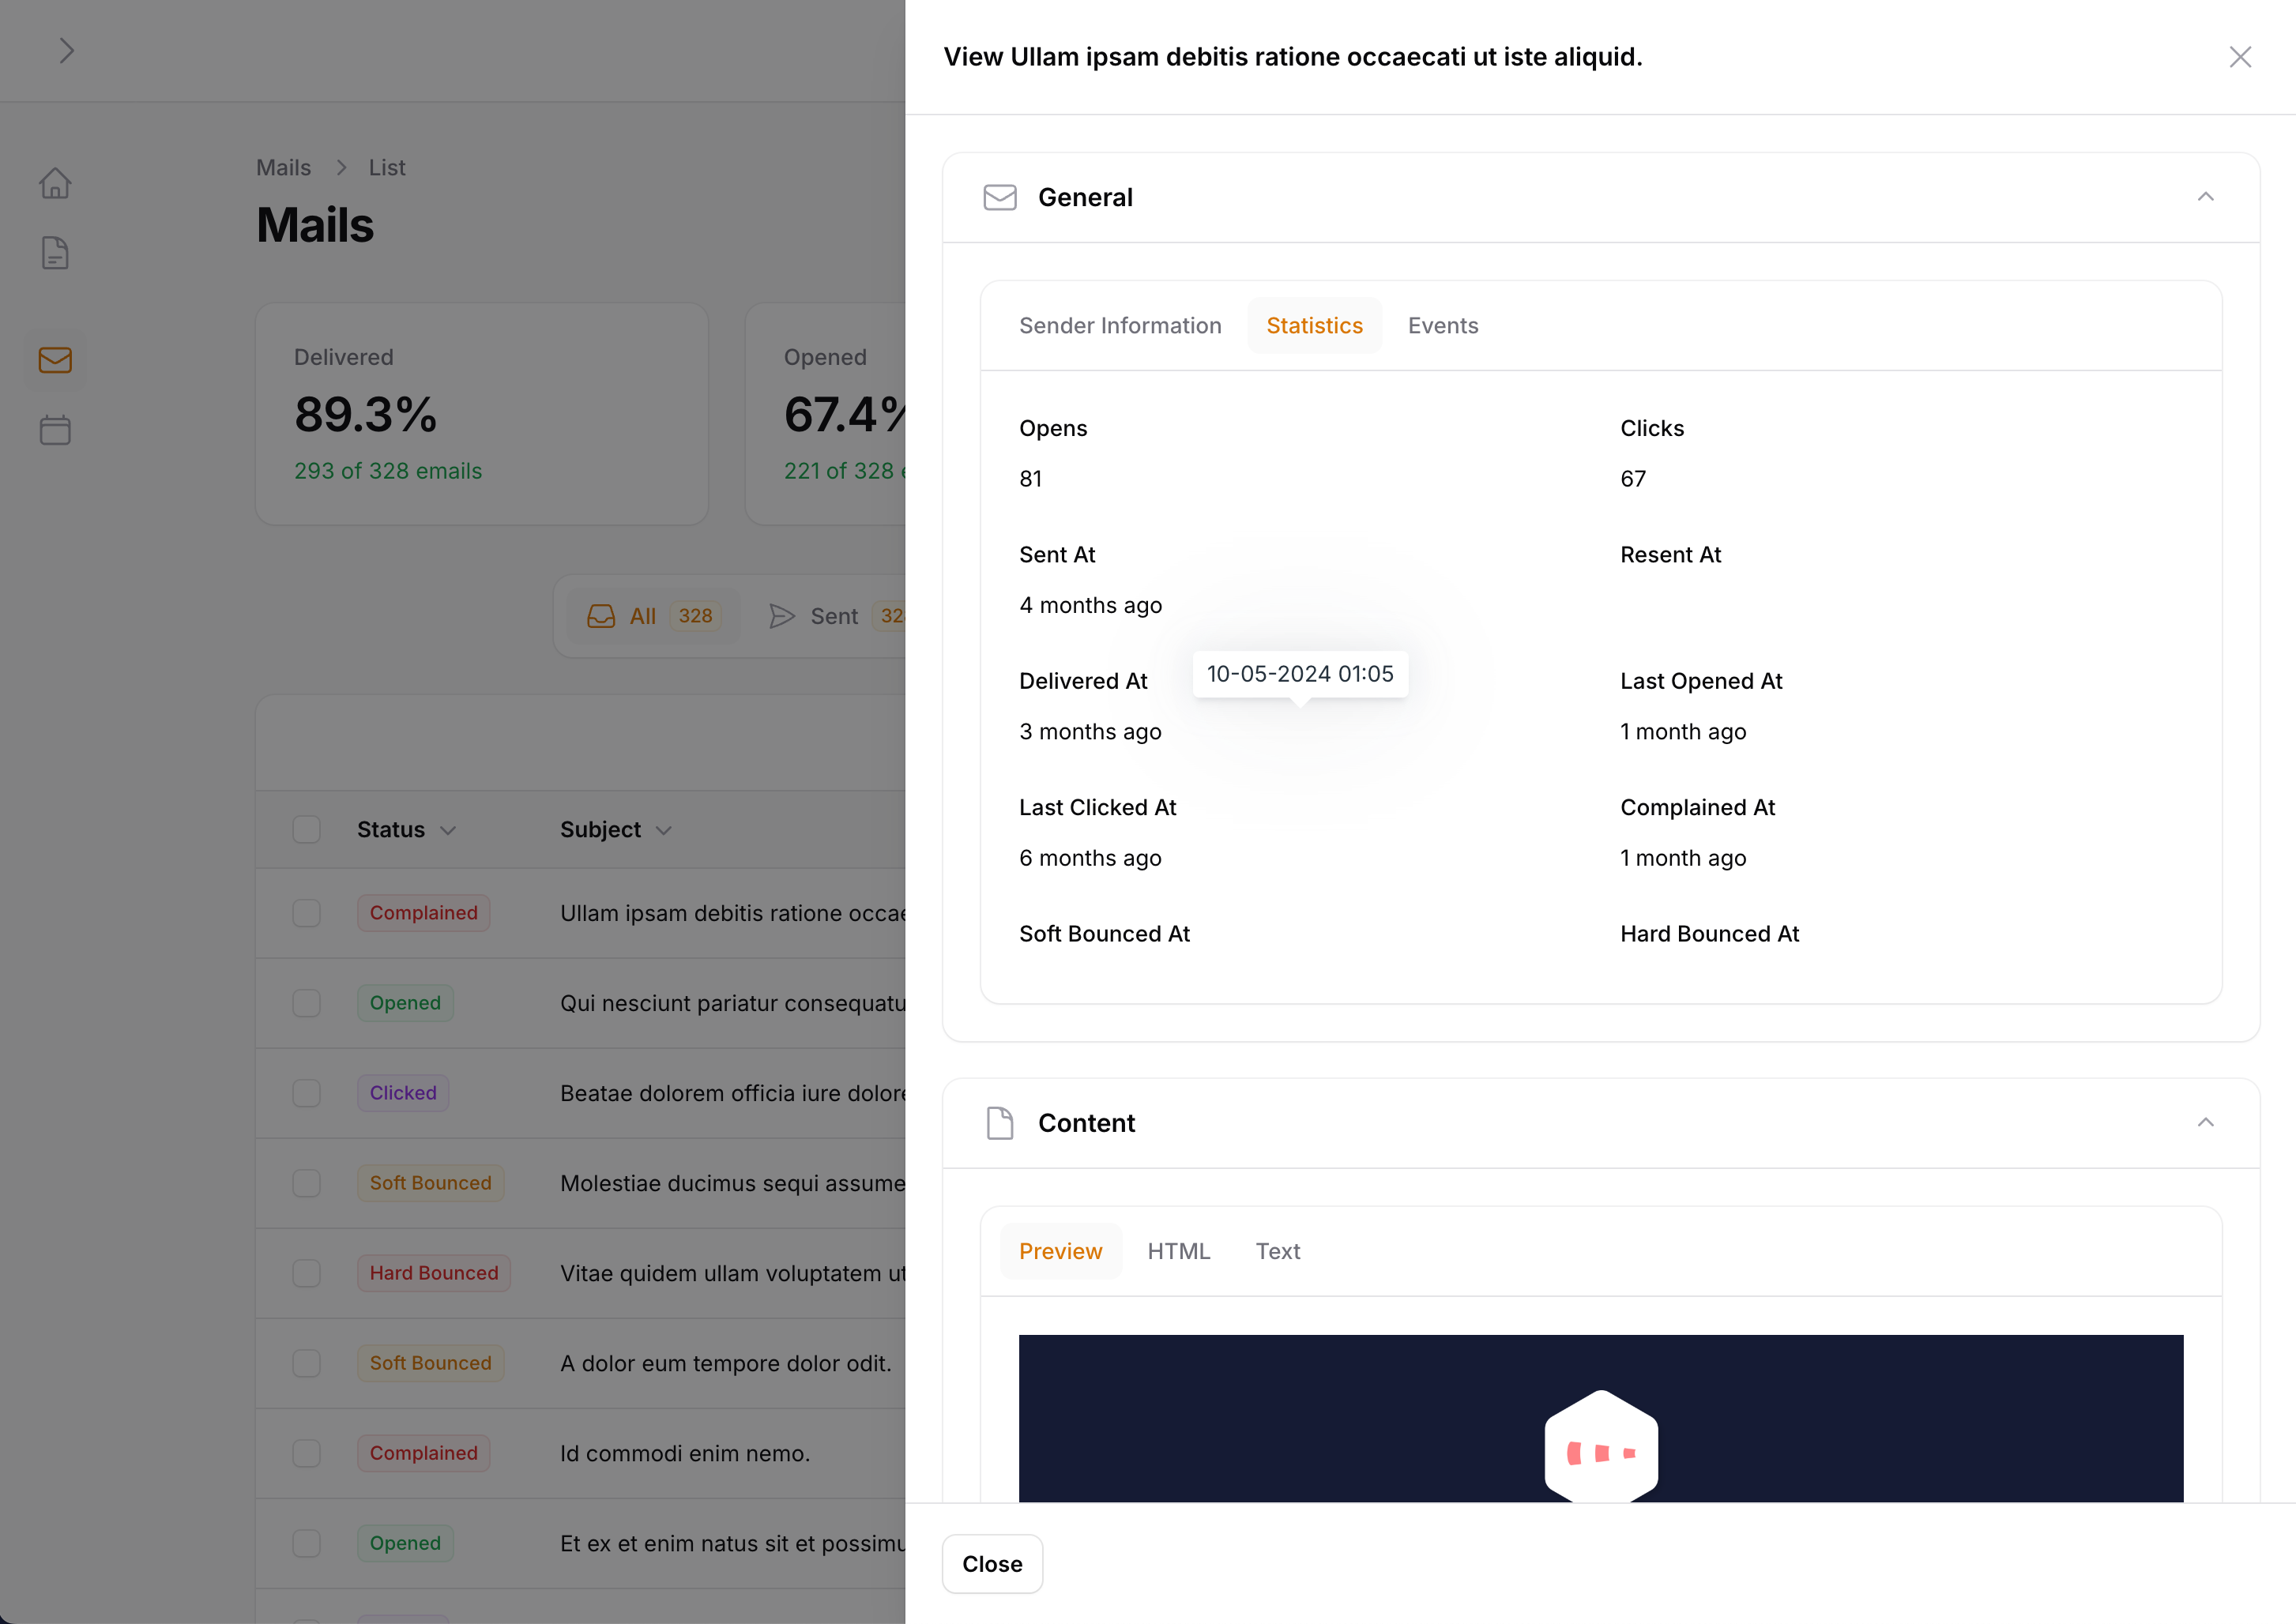
Task: Open the calendar icon in sidebar
Action: point(55,430)
